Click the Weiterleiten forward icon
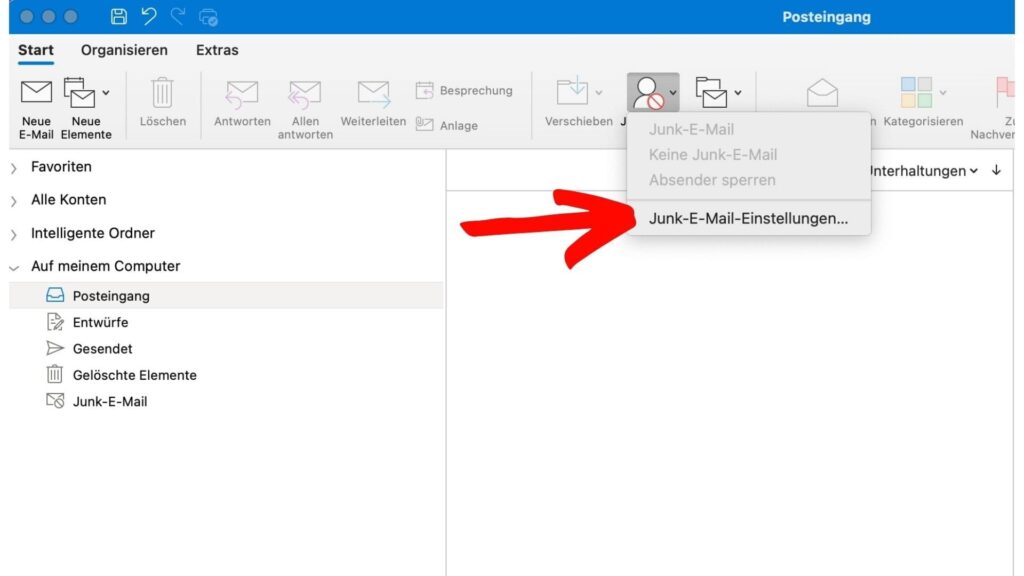Image resolution: width=1024 pixels, height=576 pixels. point(373,93)
